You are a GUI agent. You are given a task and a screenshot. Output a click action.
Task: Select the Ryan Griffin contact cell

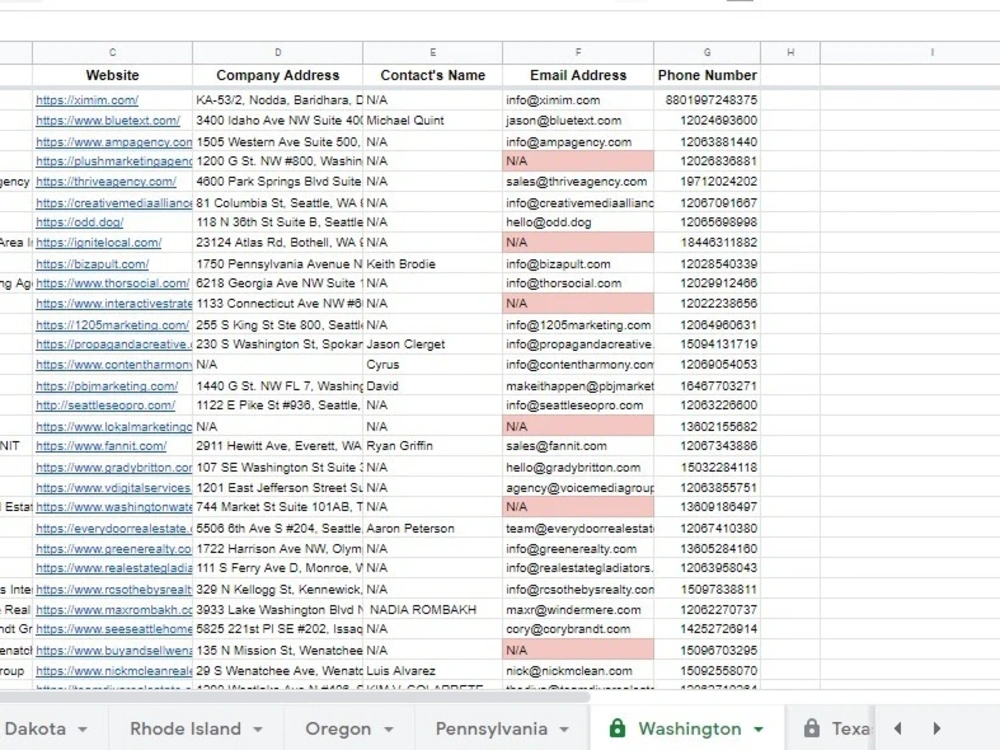432,446
